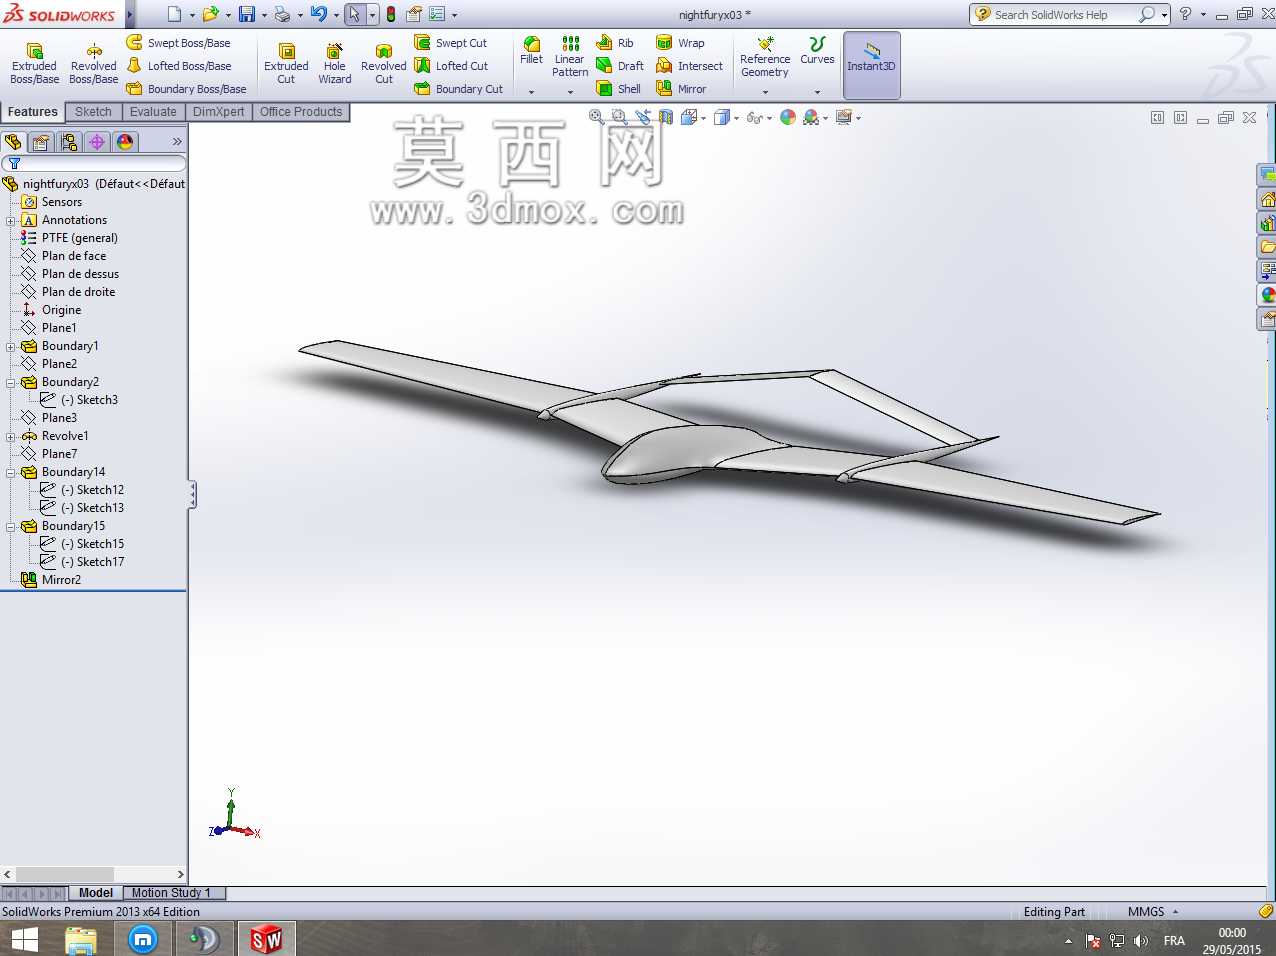Click the Revolved Cut tool
The image size is (1276, 956).
384,64
